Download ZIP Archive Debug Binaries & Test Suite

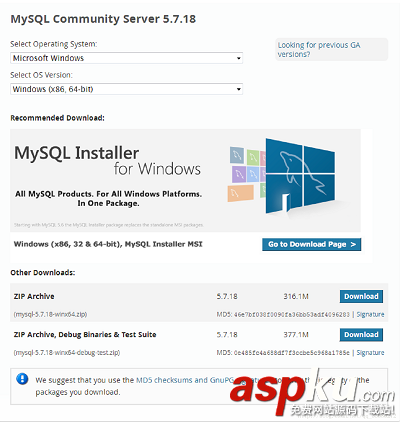[361, 335]
